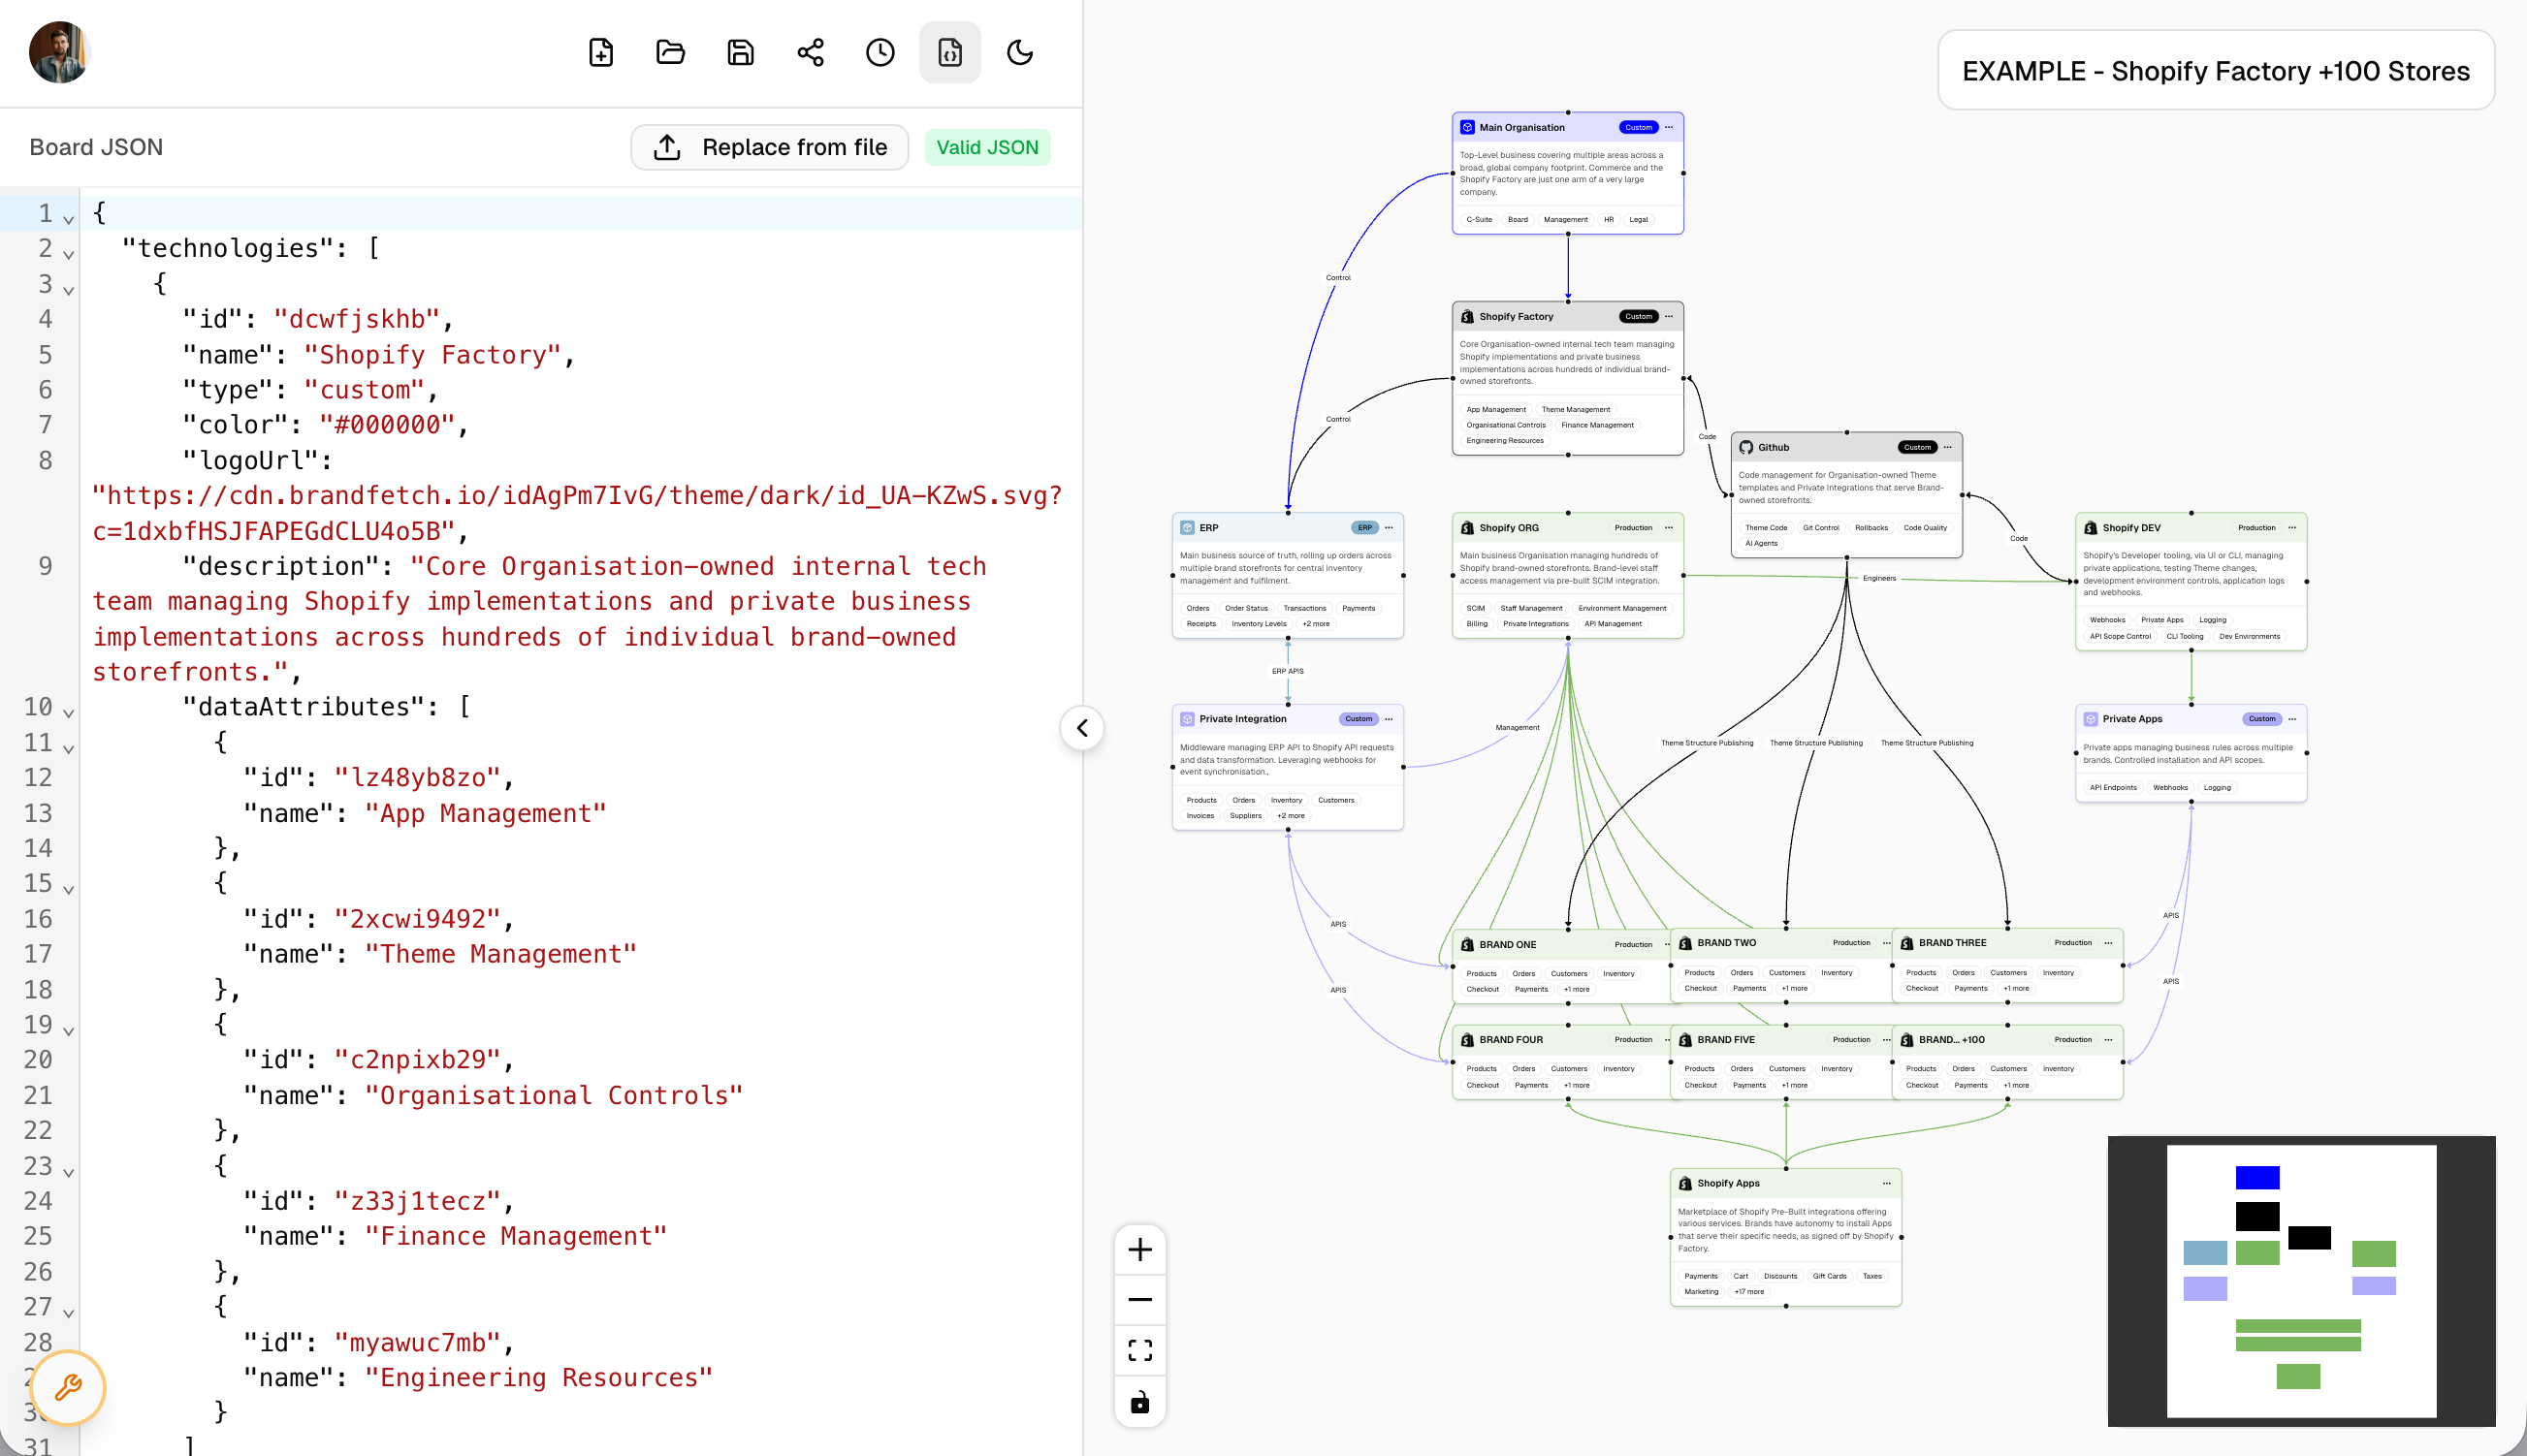Click Replace from file button
Viewport: 2527px width, 1456px height.
click(769, 147)
